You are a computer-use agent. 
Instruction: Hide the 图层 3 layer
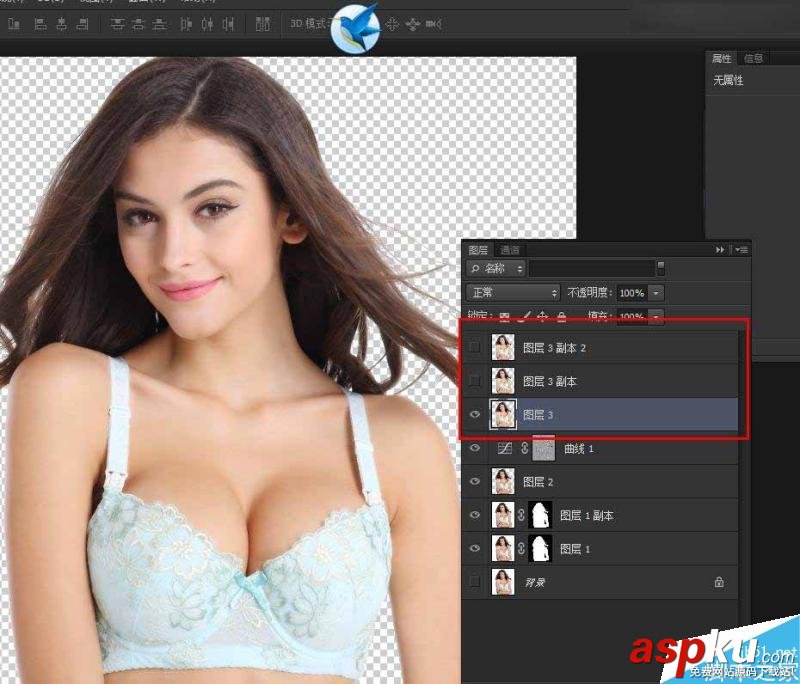[x=474, y=414]
